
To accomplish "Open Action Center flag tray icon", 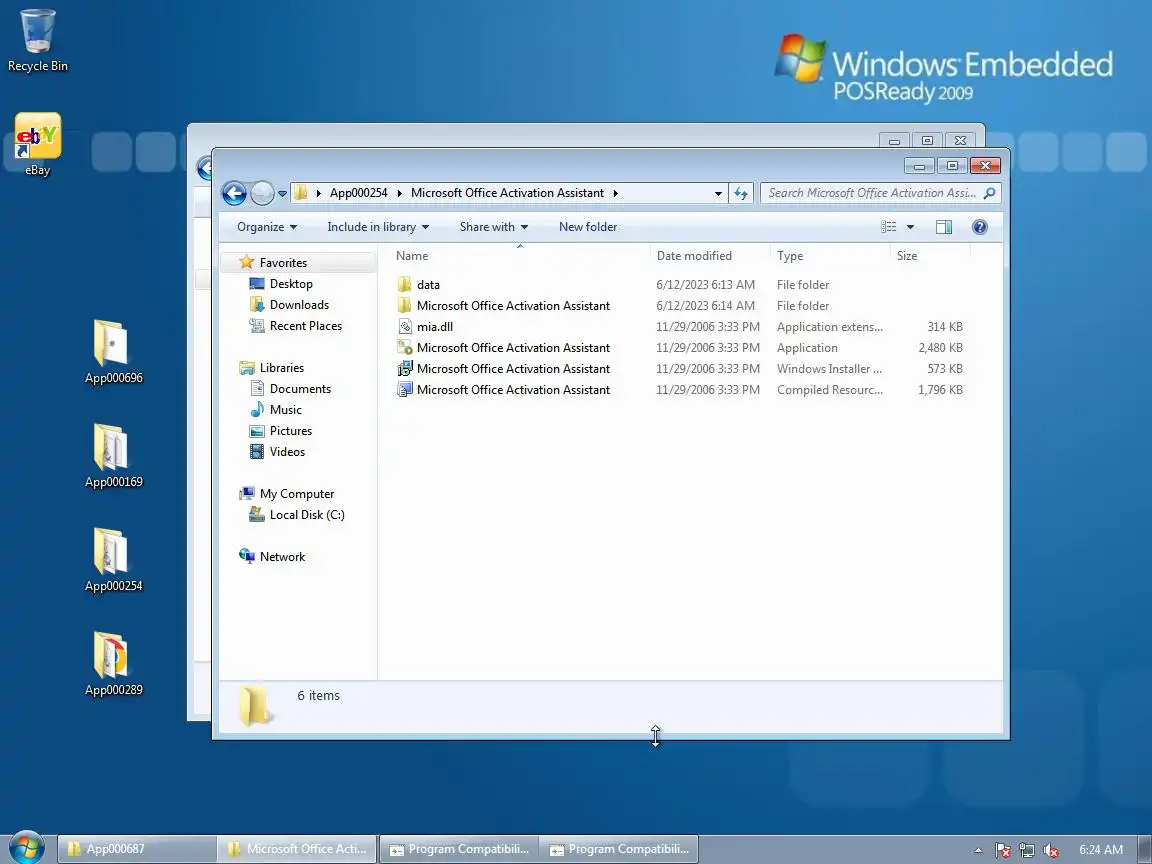I will (1002, 850).
